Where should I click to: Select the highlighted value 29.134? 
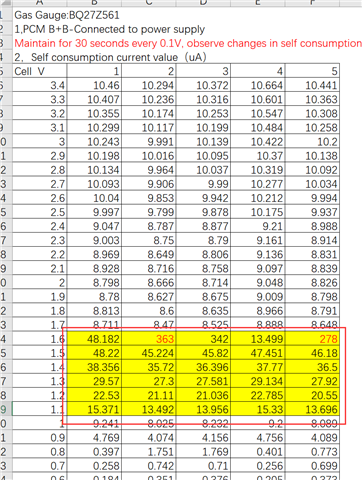pos(258,381)
